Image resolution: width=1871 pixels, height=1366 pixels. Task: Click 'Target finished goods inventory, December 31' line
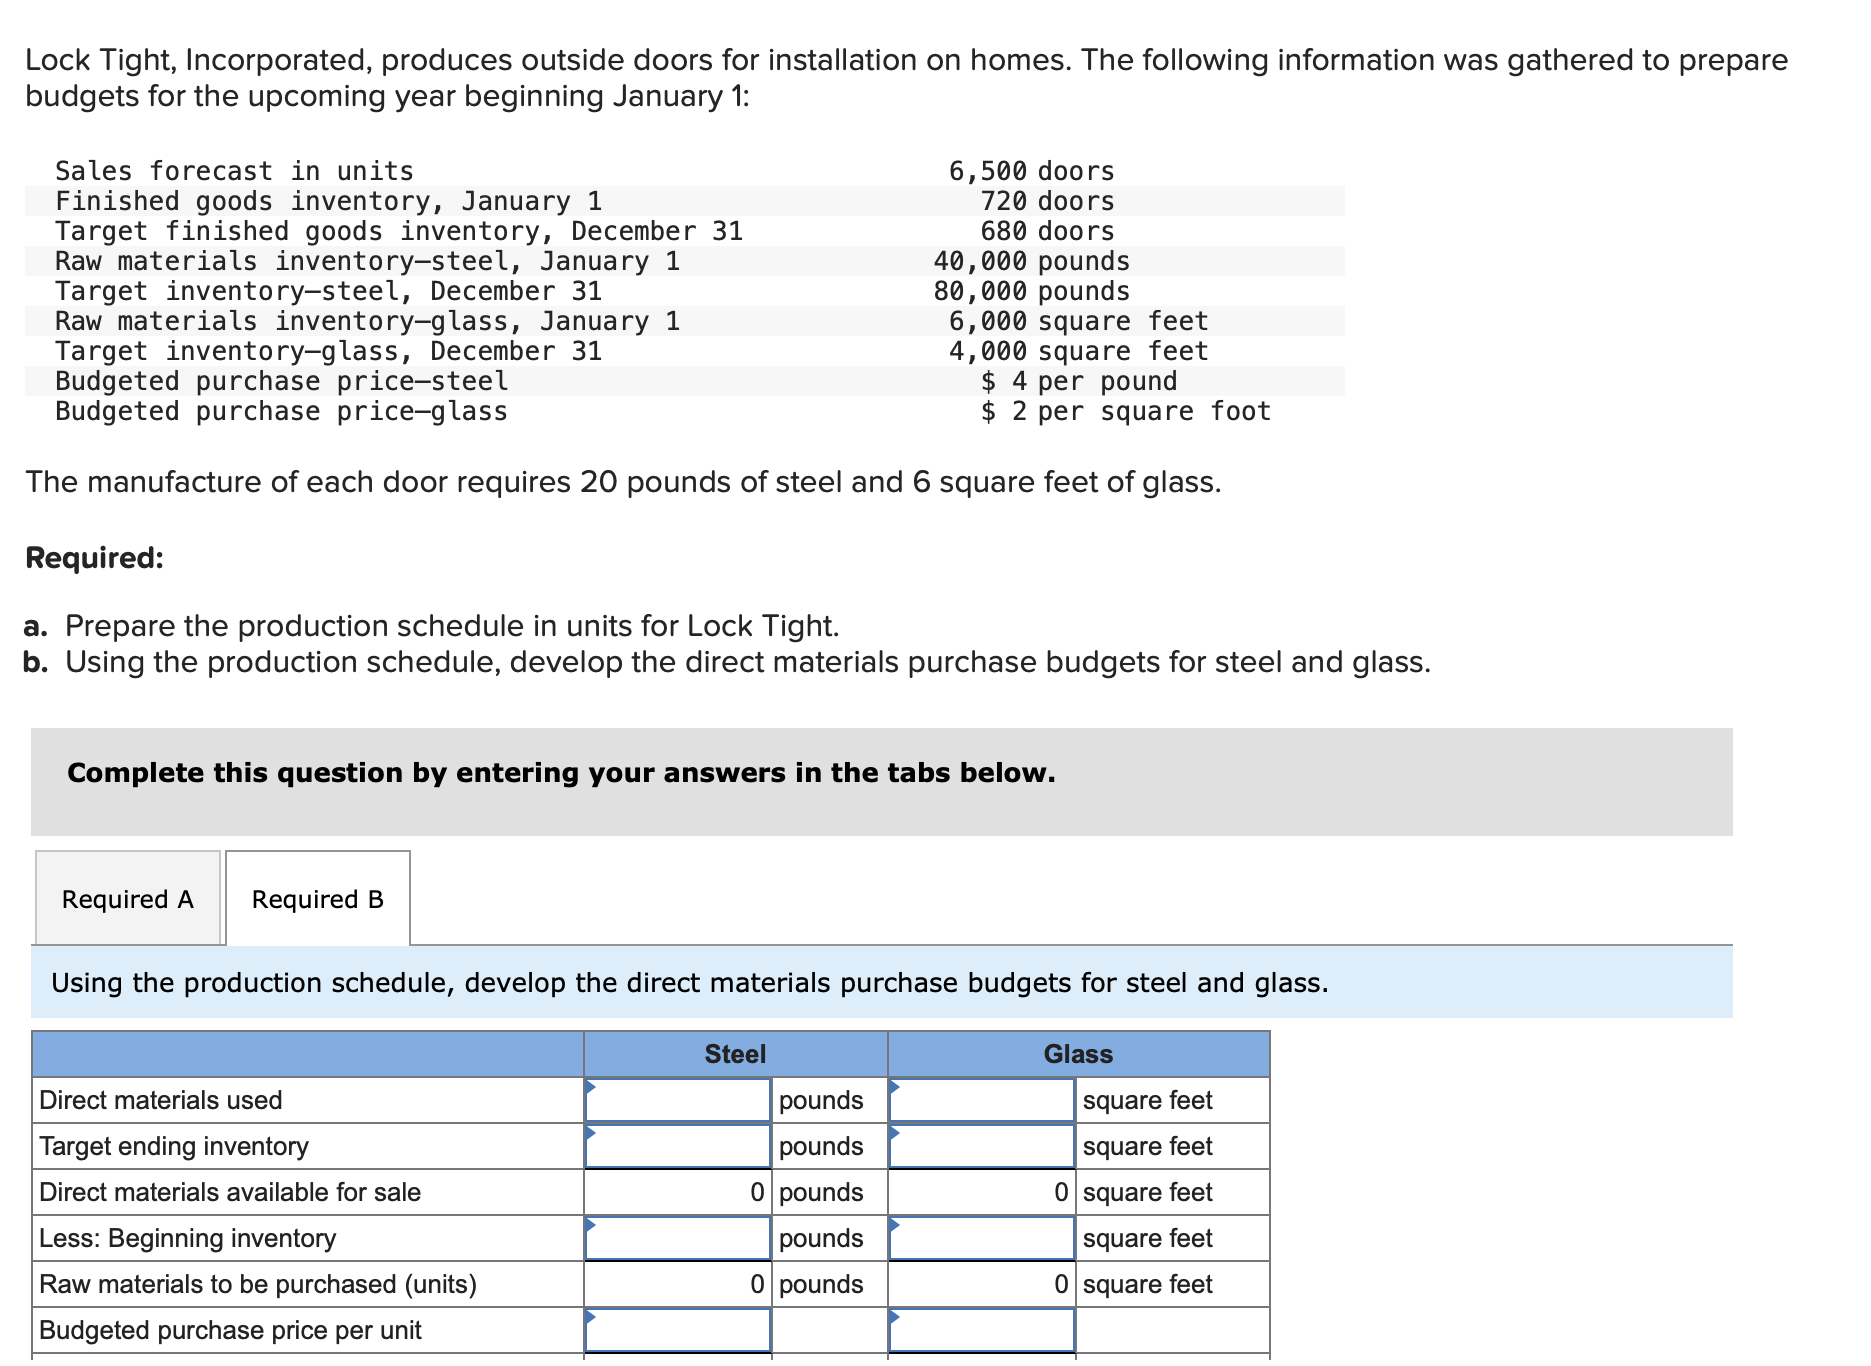399,231
